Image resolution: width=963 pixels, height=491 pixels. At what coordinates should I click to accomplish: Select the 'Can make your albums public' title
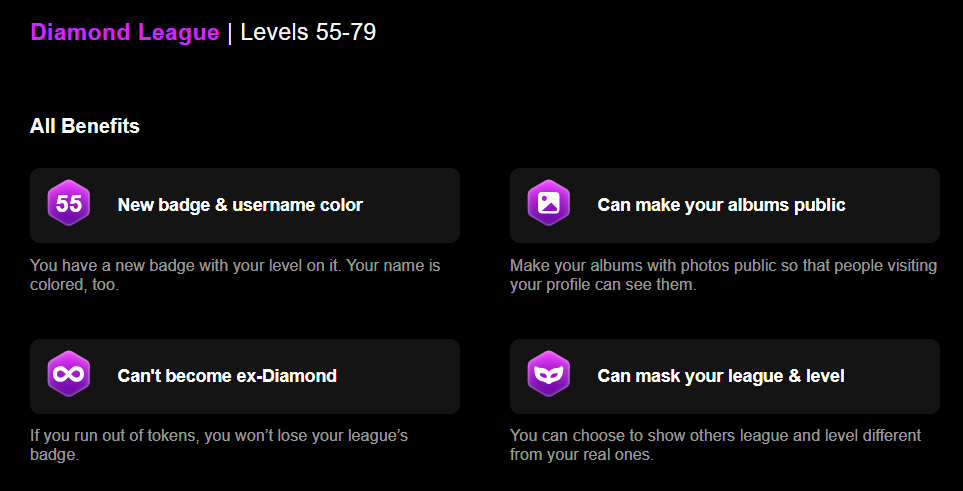pyautogui.click(x=721, y=205)
